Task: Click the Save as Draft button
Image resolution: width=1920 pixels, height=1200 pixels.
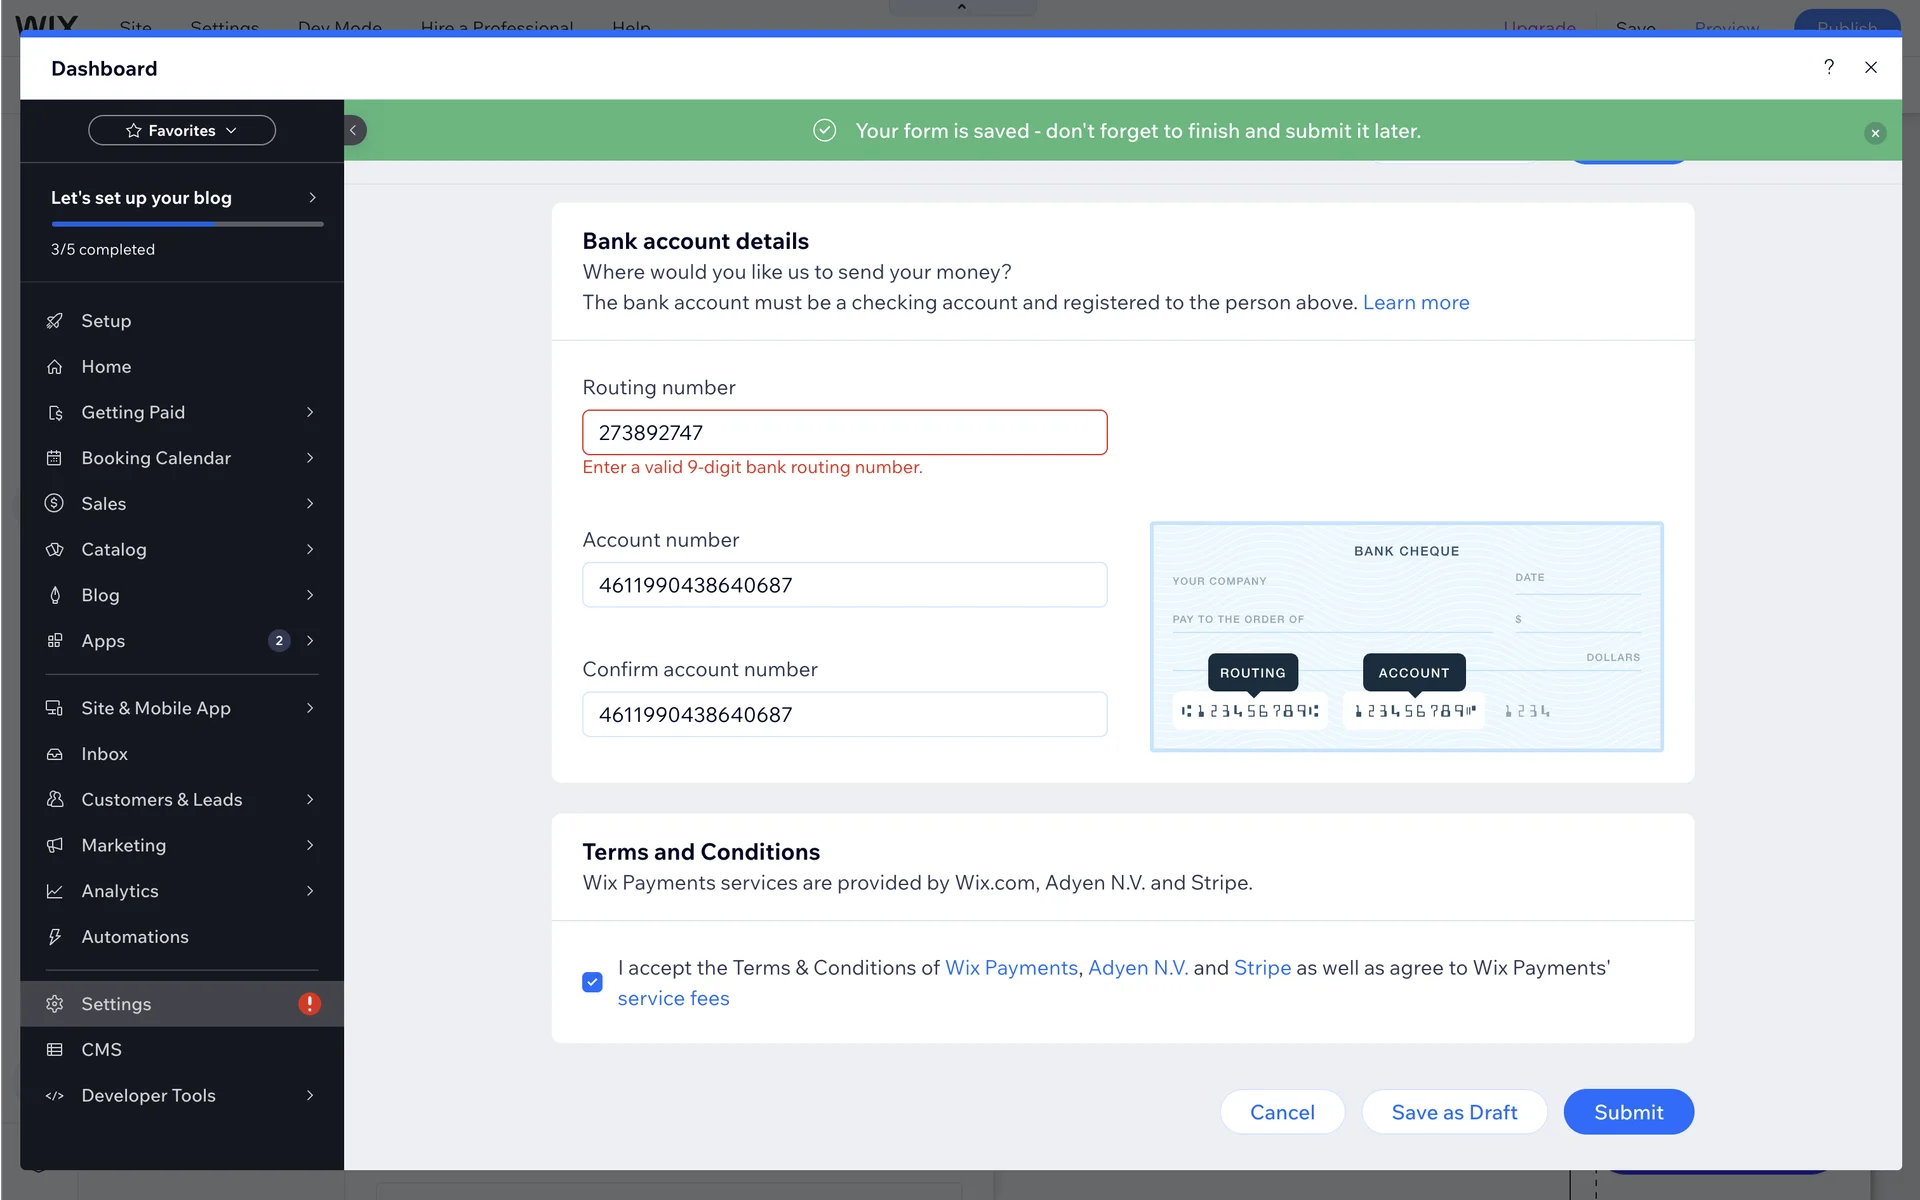Action: [1454, 1112]
